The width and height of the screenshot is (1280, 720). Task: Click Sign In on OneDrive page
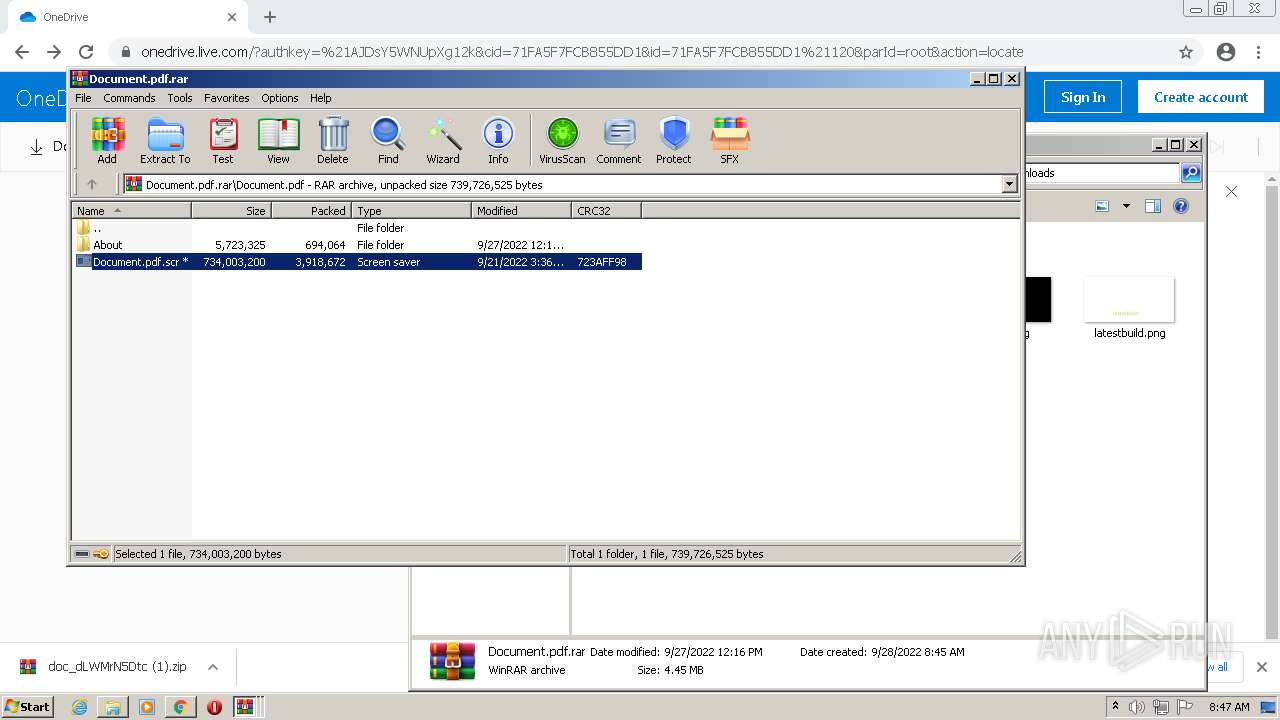pos(1083,97)
